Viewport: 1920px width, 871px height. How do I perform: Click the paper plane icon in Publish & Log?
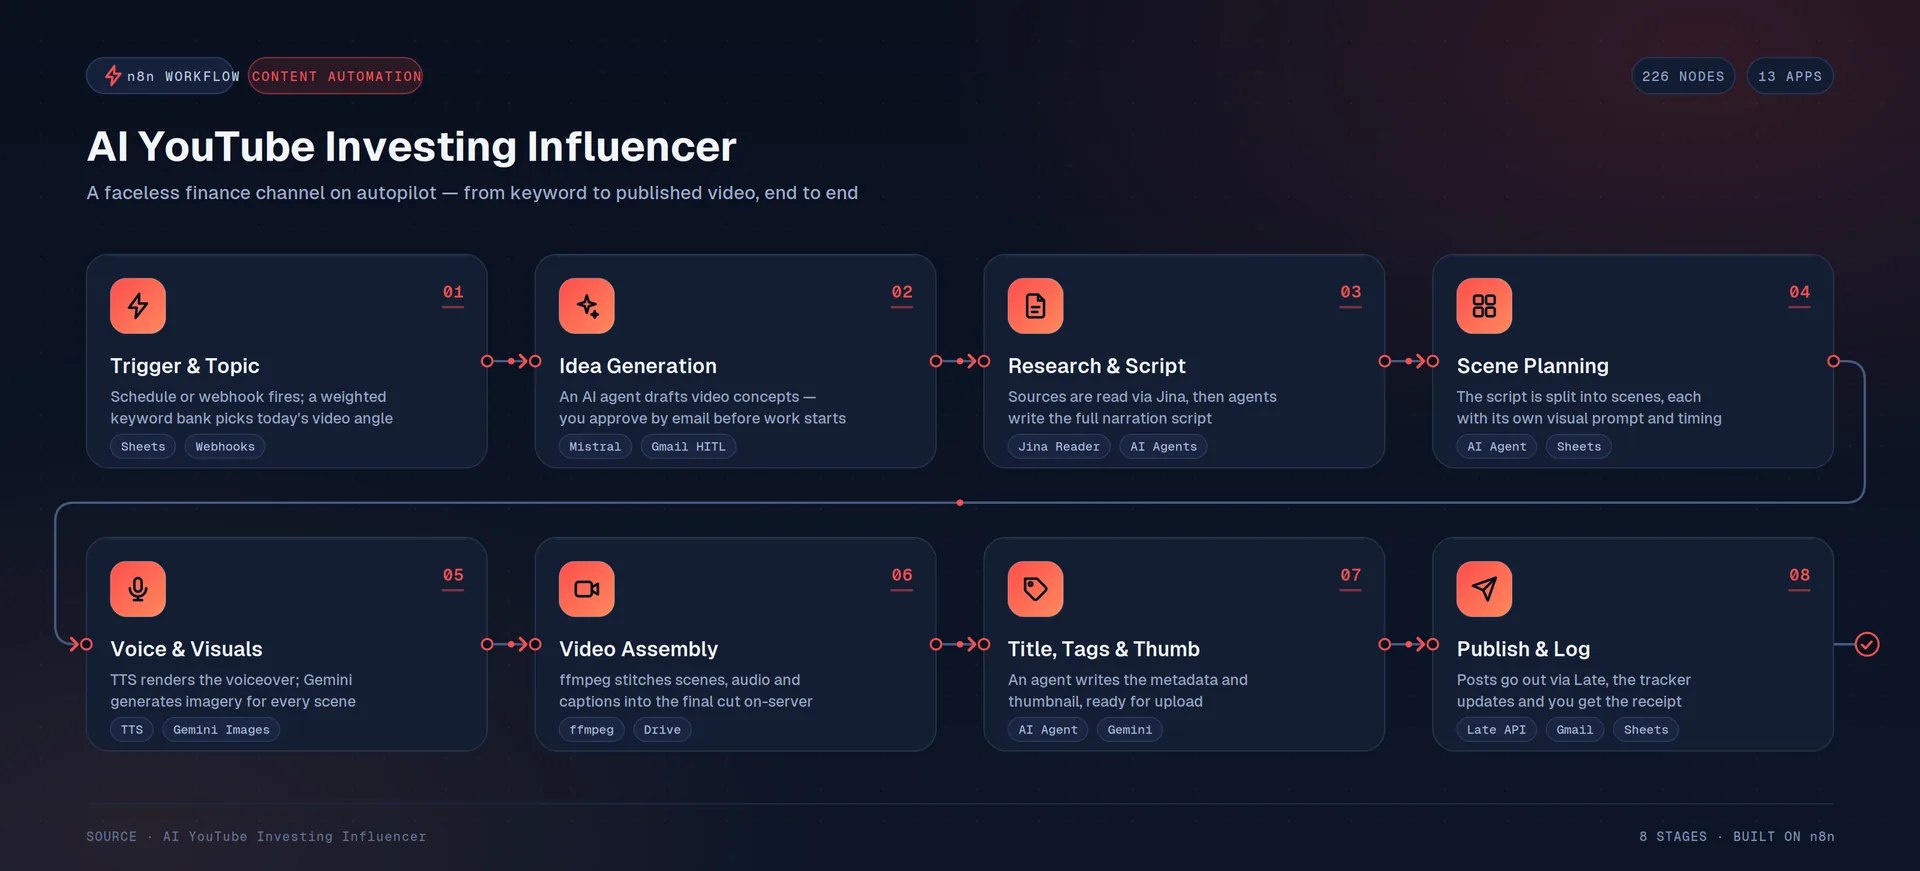tap(1485, 589)
